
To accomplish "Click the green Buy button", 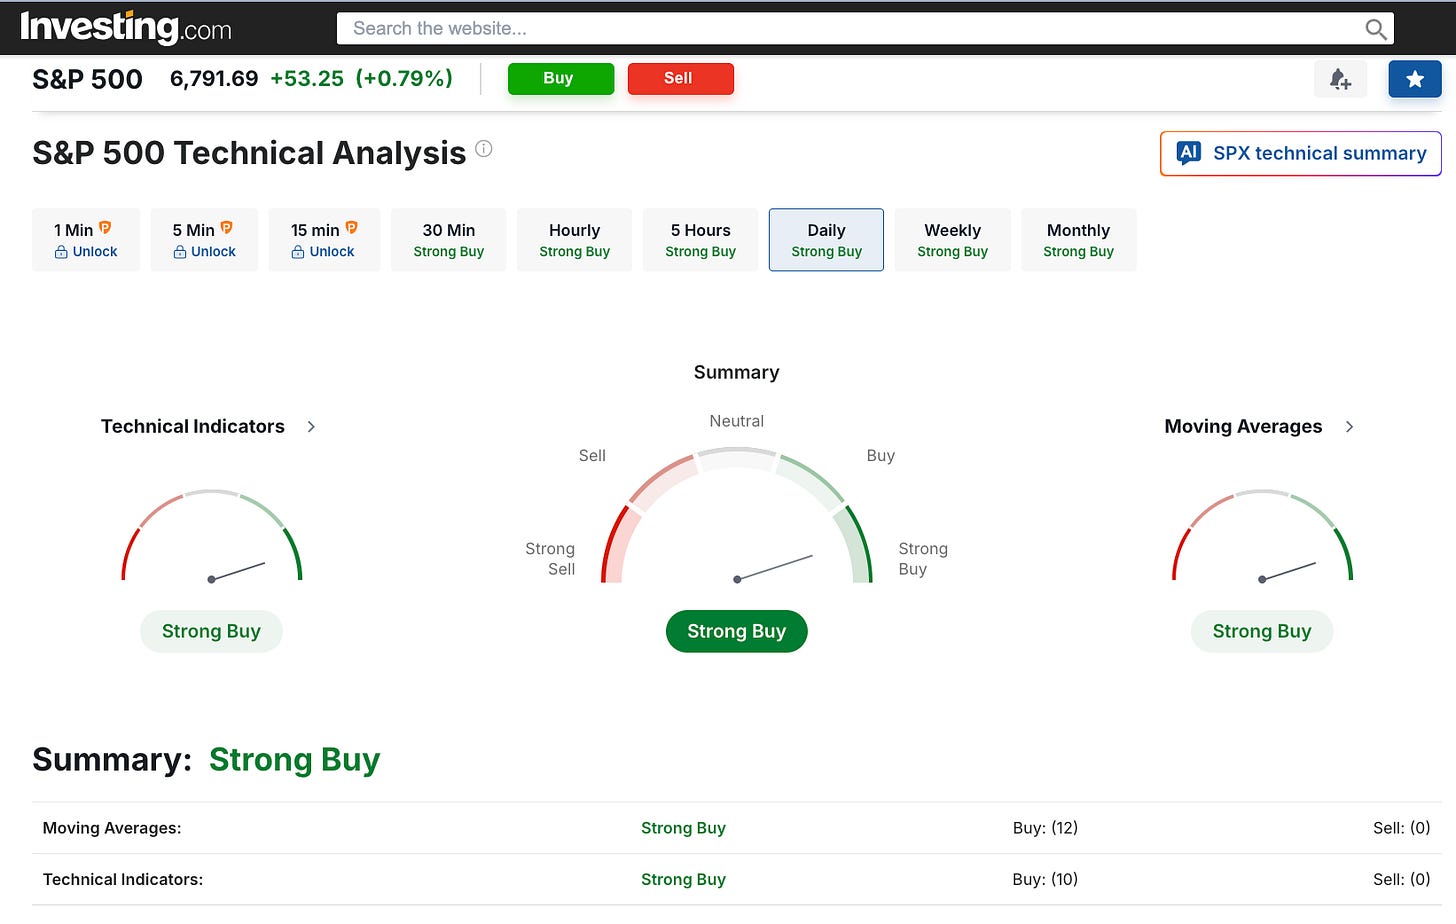I will (x=560, y=78).
